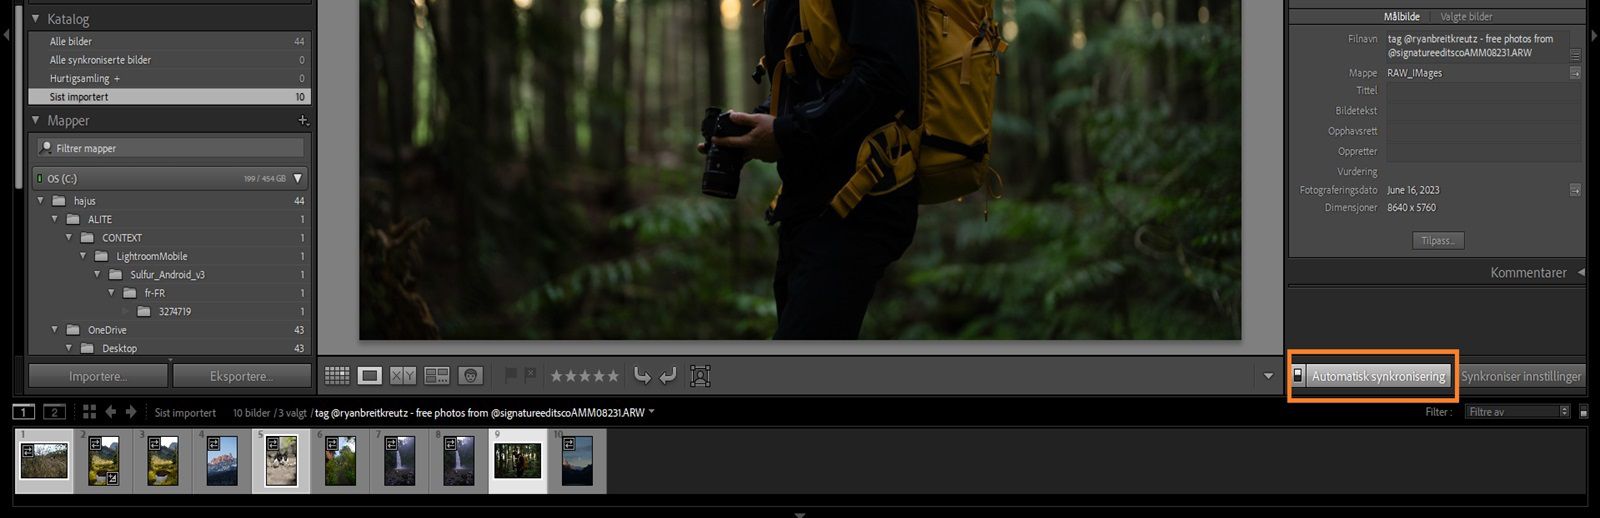Screen dimensions: 1600x518
Task: Click the Automatisk synkronisering button
Action: [1378, 376]
